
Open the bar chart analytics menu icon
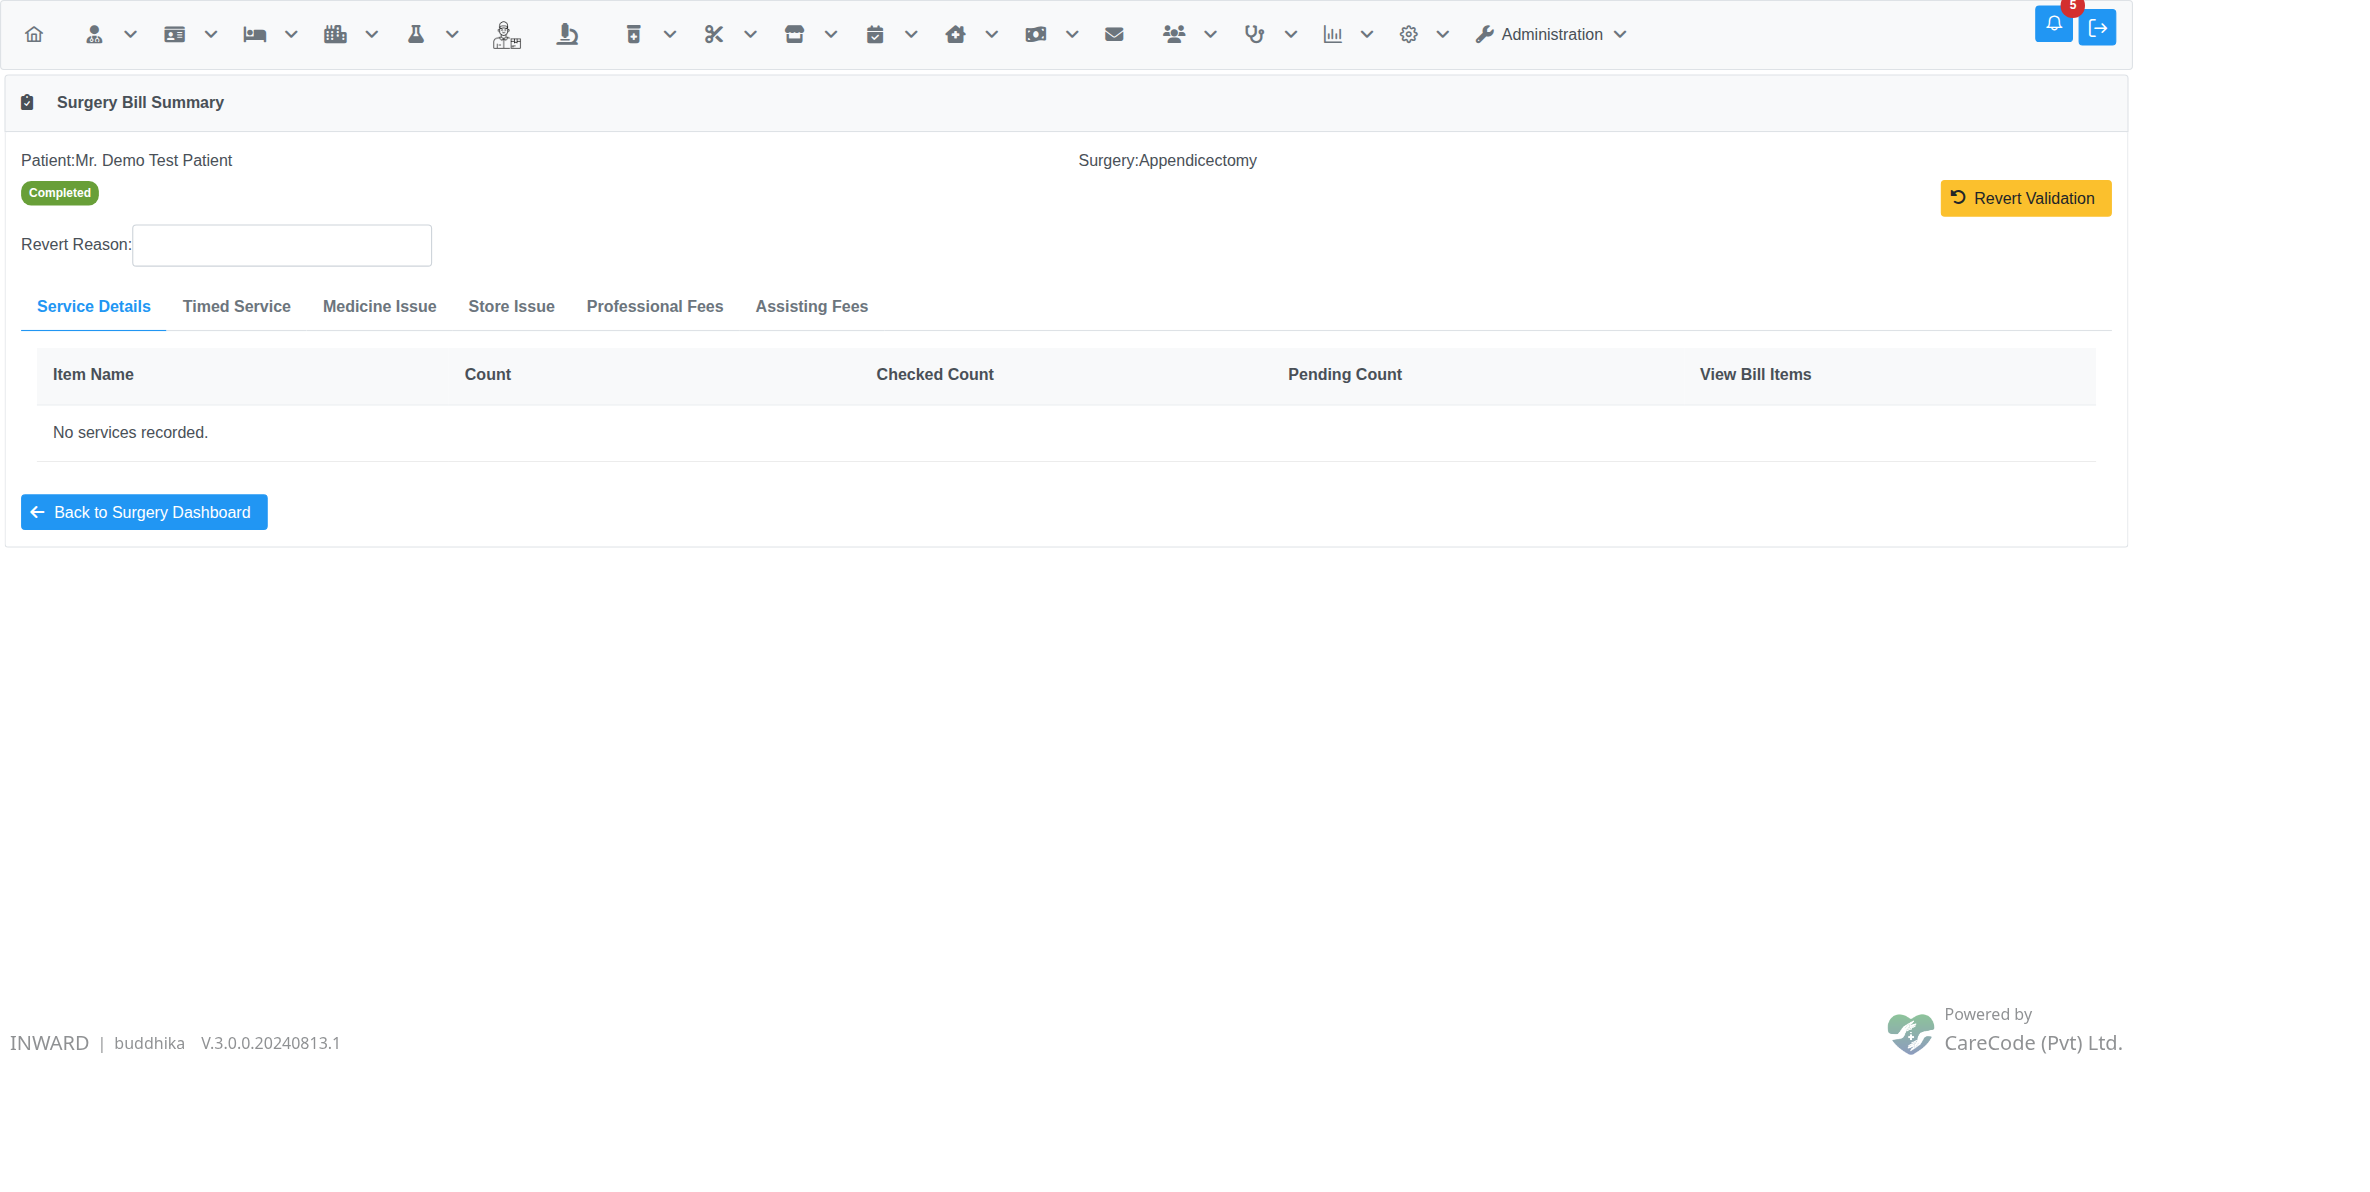point(1333,34)
